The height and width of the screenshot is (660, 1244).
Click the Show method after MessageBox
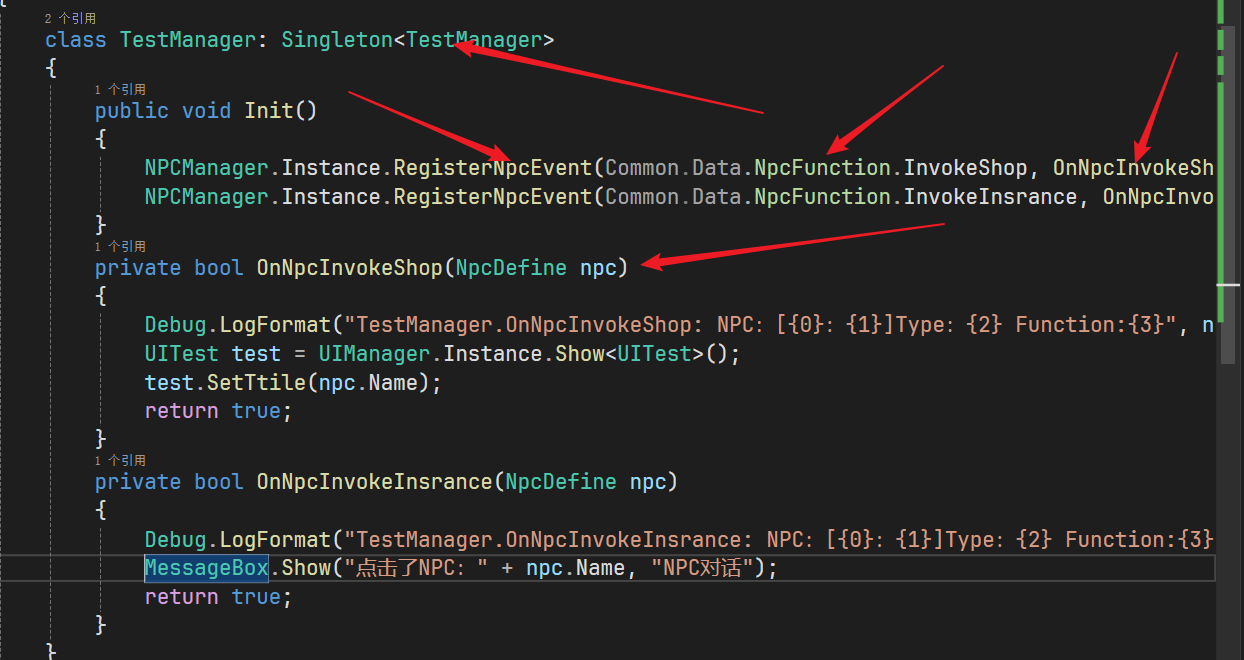pyautogui.click(x=306, y=569)
